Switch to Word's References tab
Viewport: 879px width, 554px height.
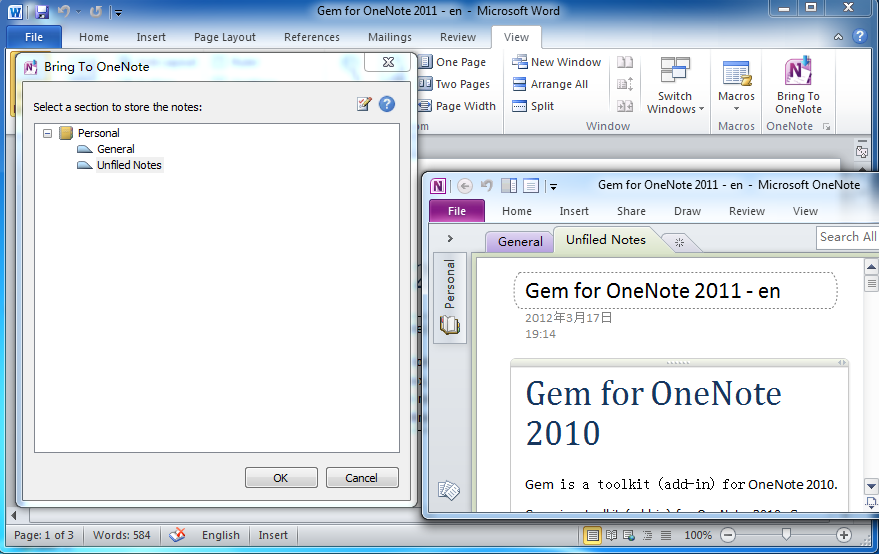[312, 37]
